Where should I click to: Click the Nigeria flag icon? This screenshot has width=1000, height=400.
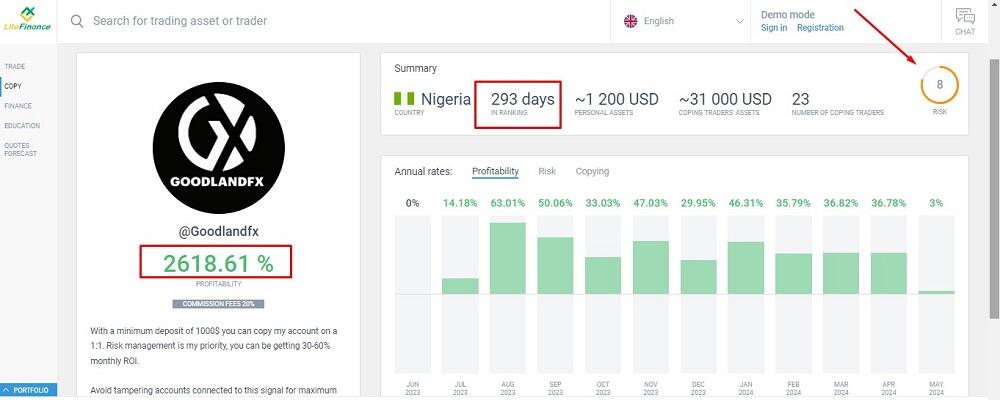[404, 99]
